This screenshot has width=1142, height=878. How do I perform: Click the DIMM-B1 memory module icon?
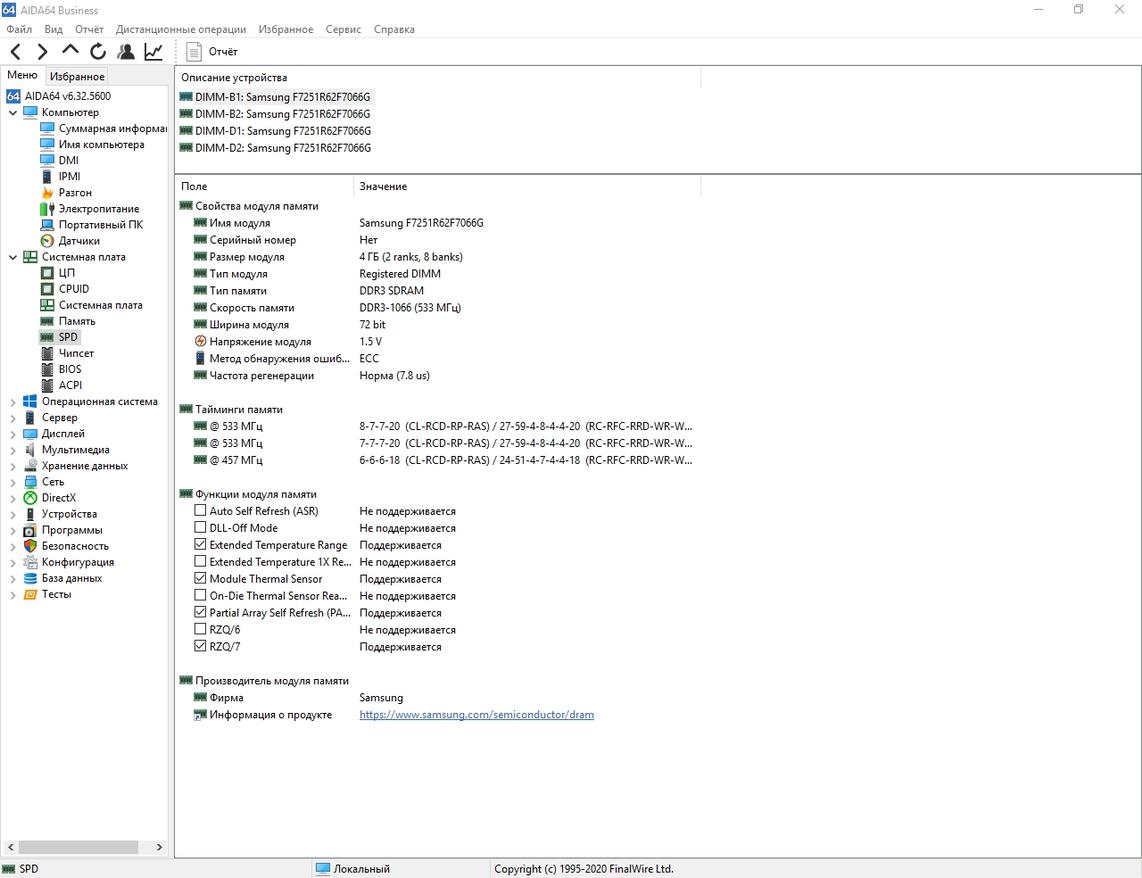click(186, 97)
